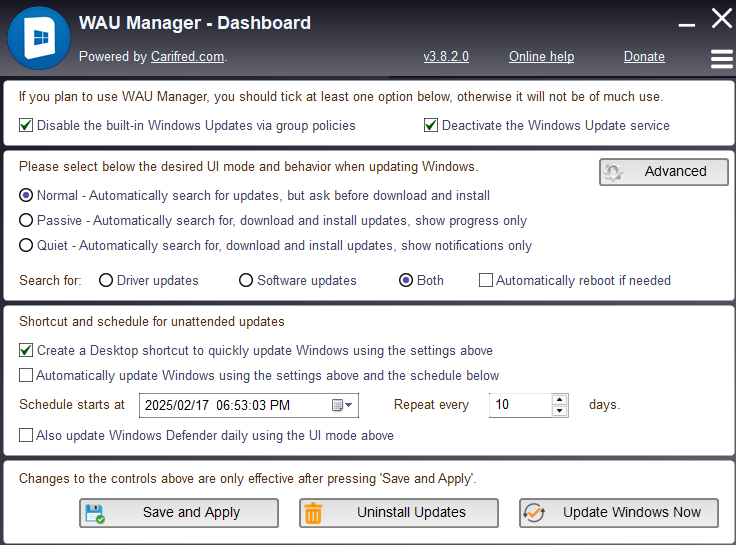This screenshot has height=545, width=736.
Task: Click the gear icon on Advanced button
Action: click(613, 172)
